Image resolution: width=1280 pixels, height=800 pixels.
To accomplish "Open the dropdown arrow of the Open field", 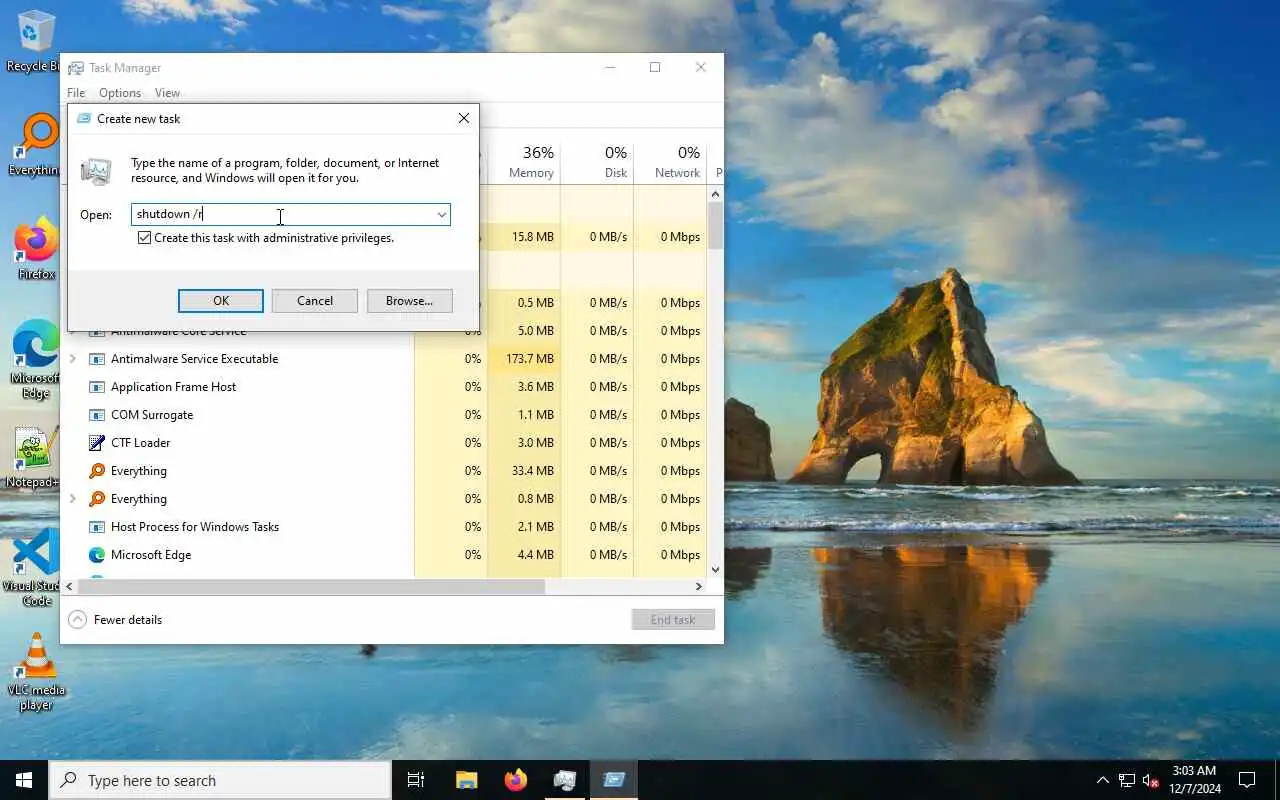I will pyautogui.click(x=441, y=214).
